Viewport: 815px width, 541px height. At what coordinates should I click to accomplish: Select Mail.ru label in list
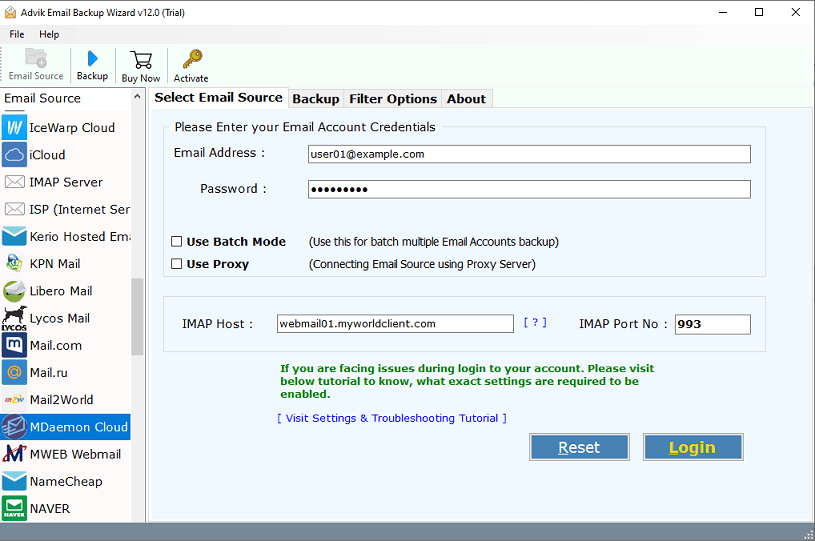click(x=48, y=373)
